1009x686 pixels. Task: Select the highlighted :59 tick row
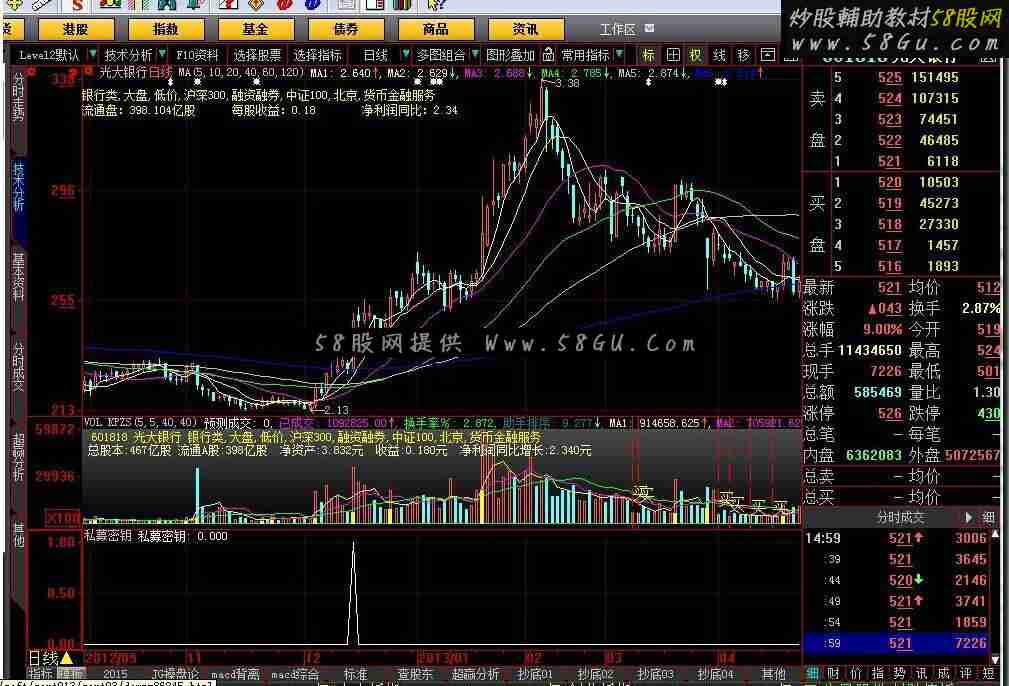[895, 643]
